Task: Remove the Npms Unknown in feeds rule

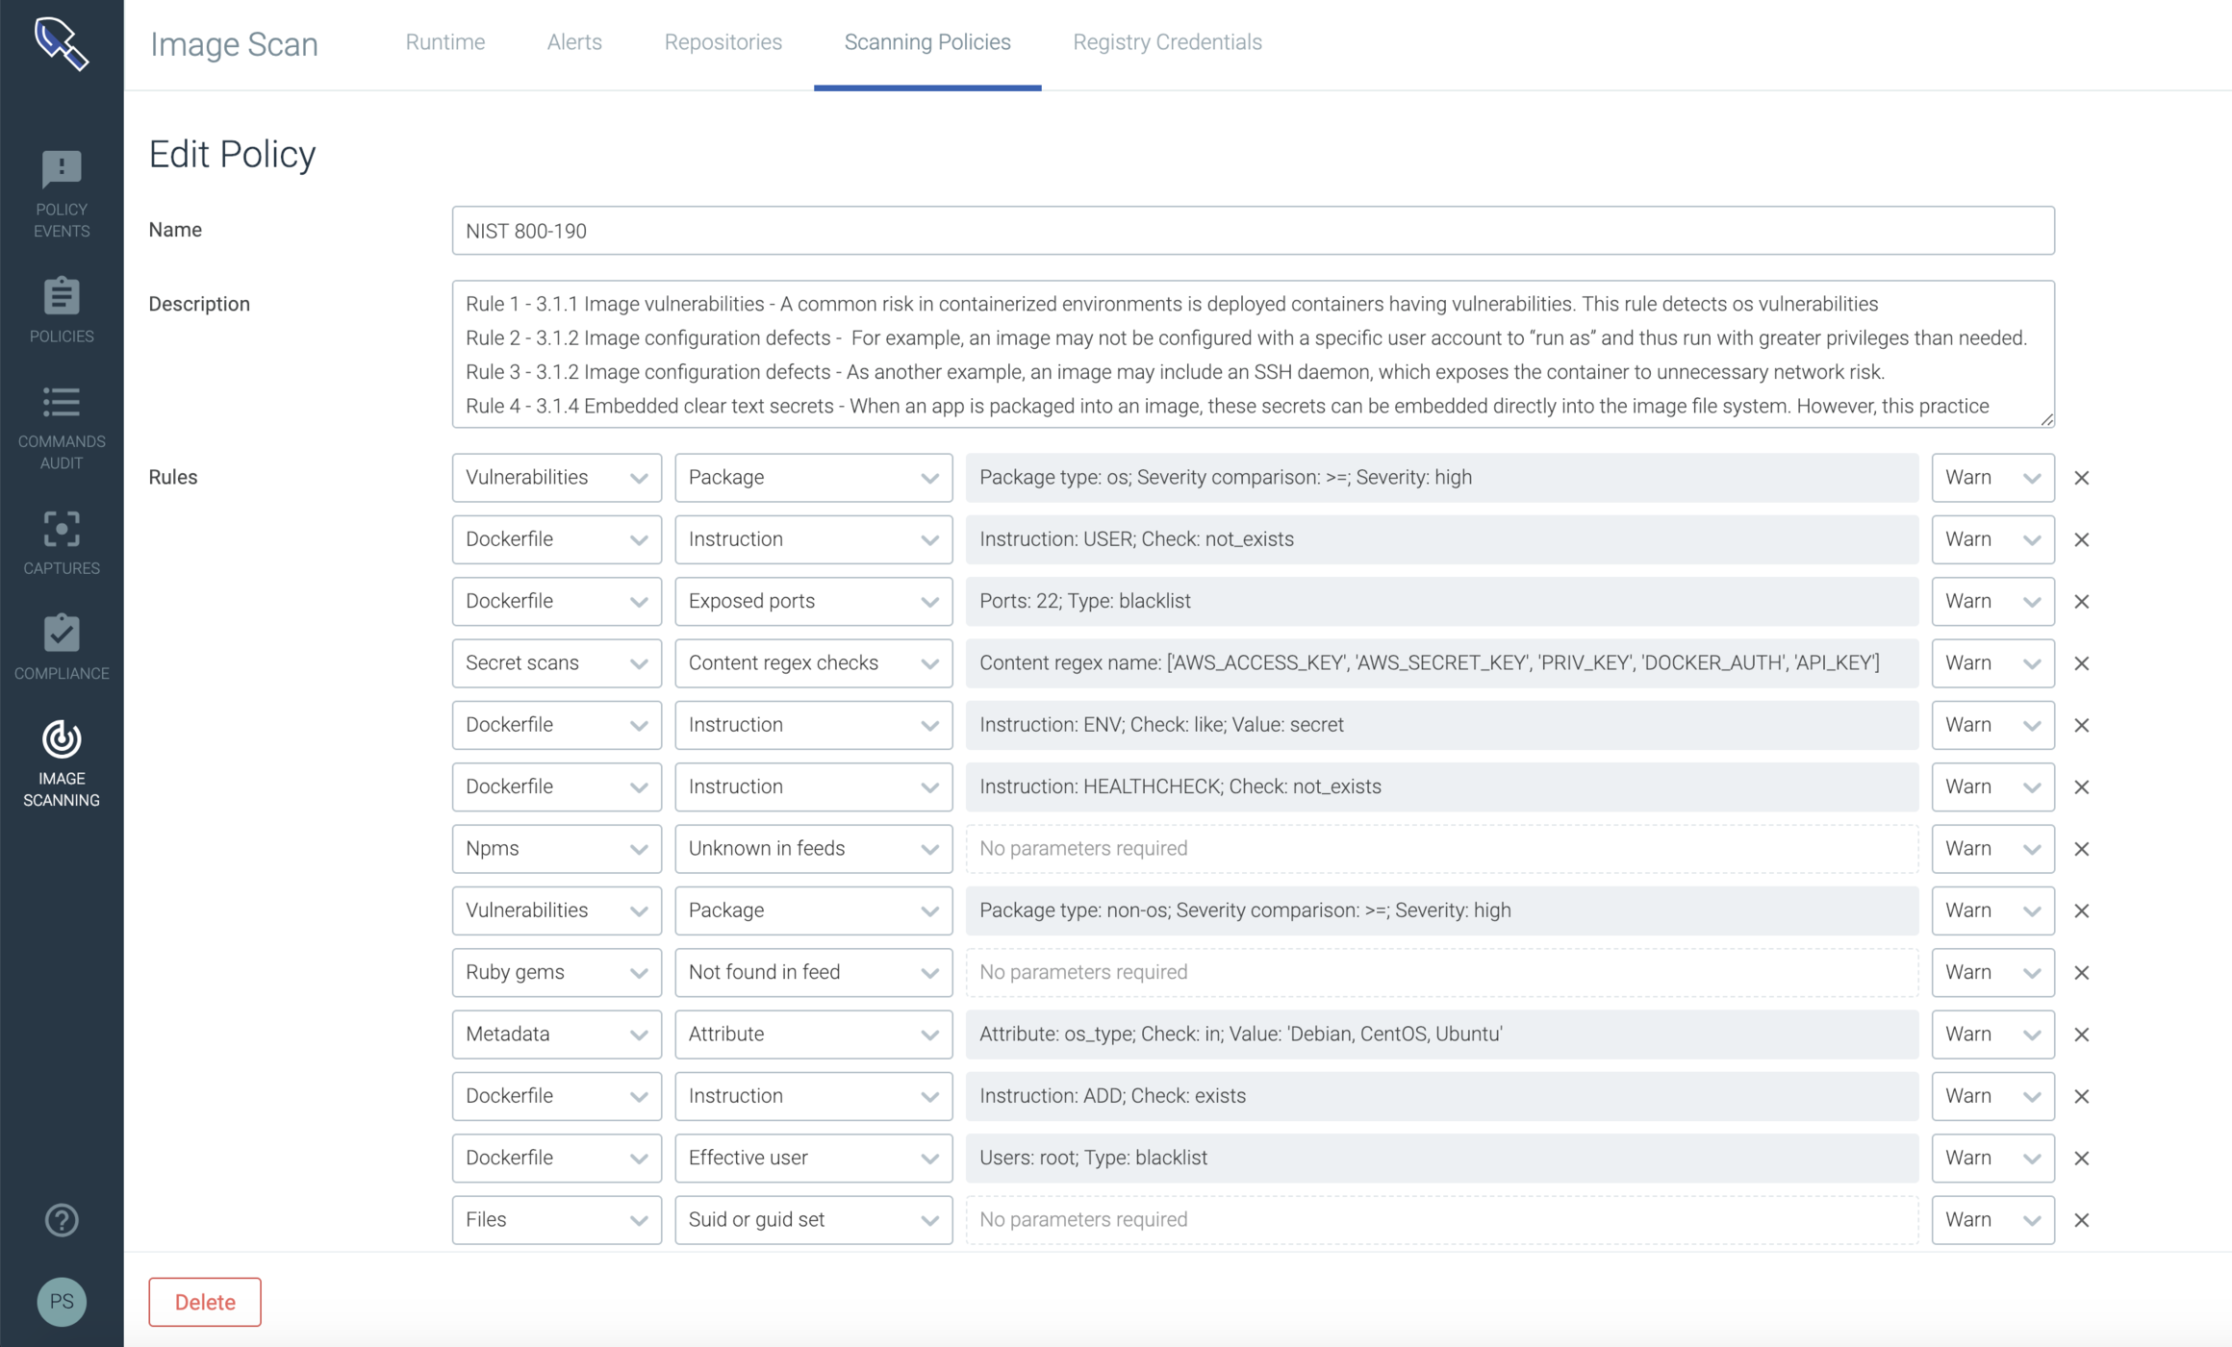Action: coord(2082,849)
